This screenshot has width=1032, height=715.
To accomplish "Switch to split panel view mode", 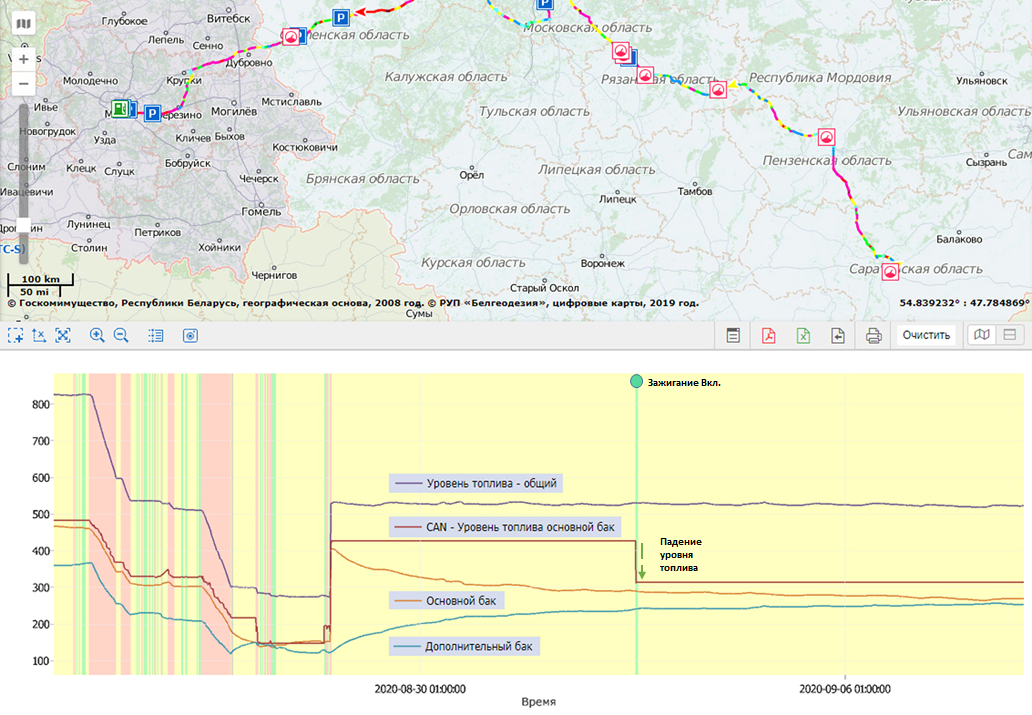I will click(x=1009, y=335).
